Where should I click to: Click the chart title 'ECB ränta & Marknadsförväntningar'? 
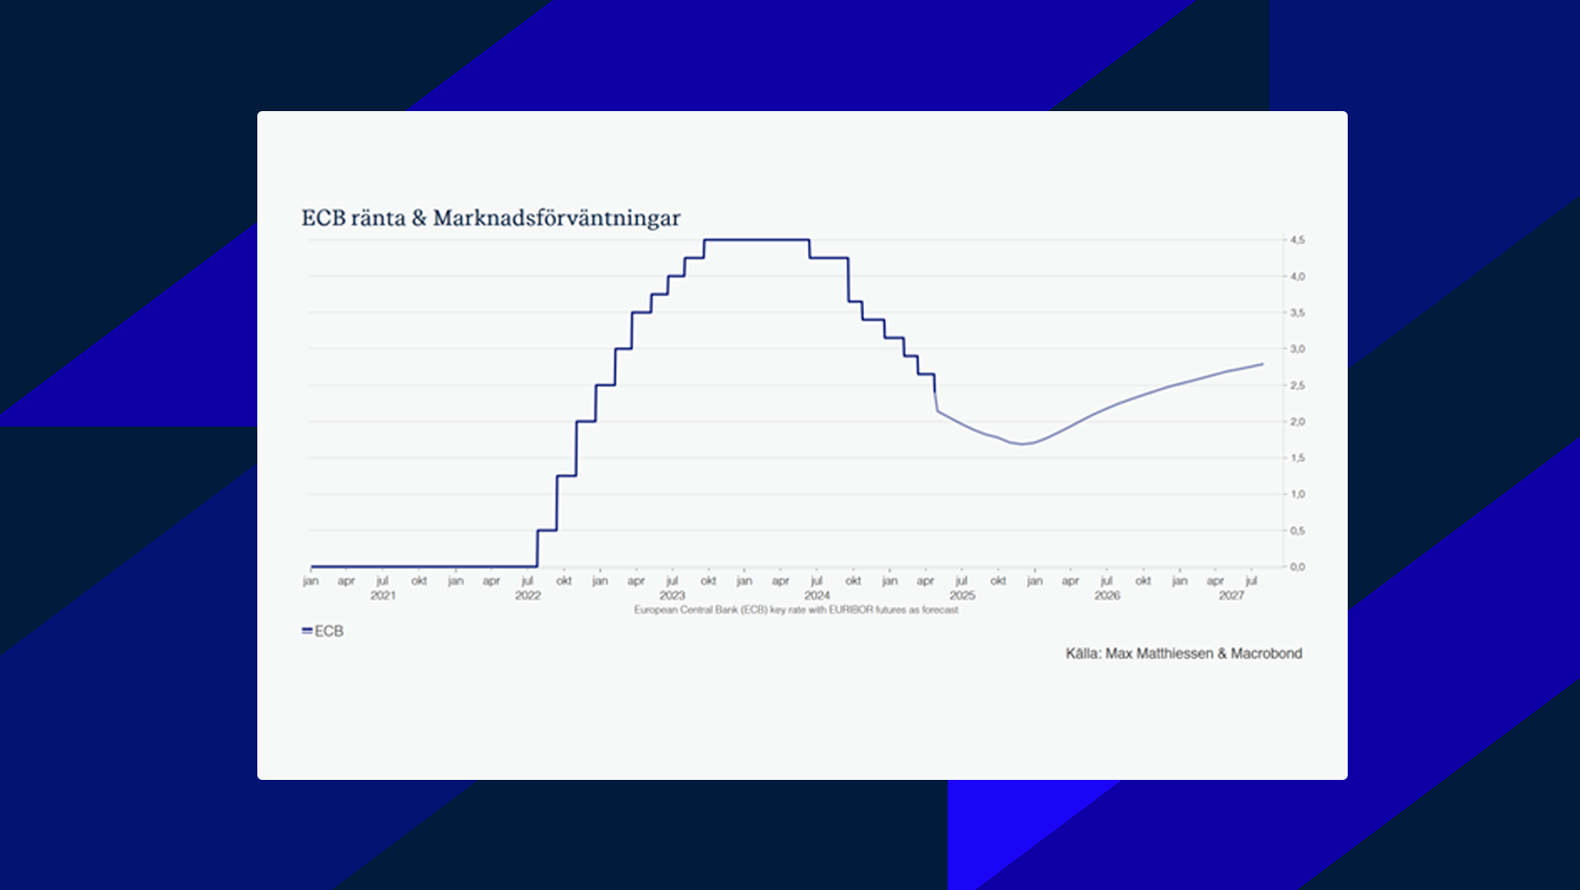[x=491, y=218]
